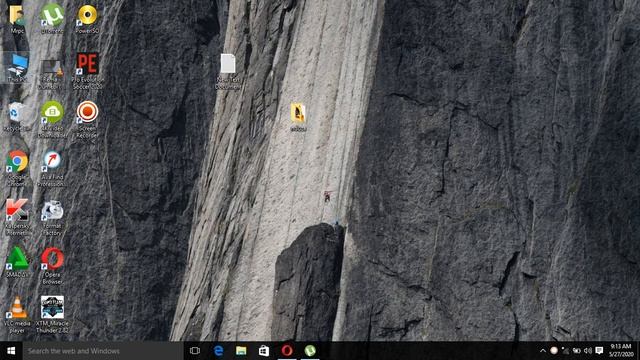The width and height of the screenshot is (640, 360).
Task: Select the uTorrent desktop shortcut
Action: (52, 18)
